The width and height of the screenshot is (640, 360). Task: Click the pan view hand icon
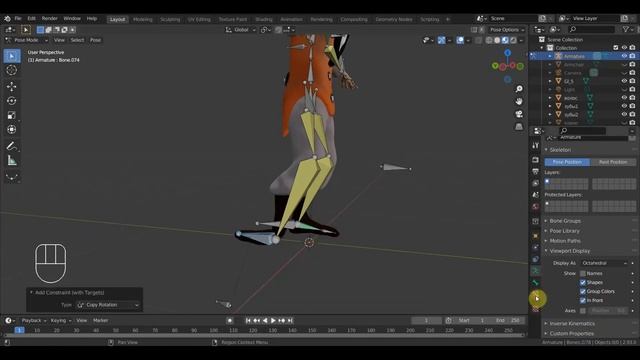(519, 101)
